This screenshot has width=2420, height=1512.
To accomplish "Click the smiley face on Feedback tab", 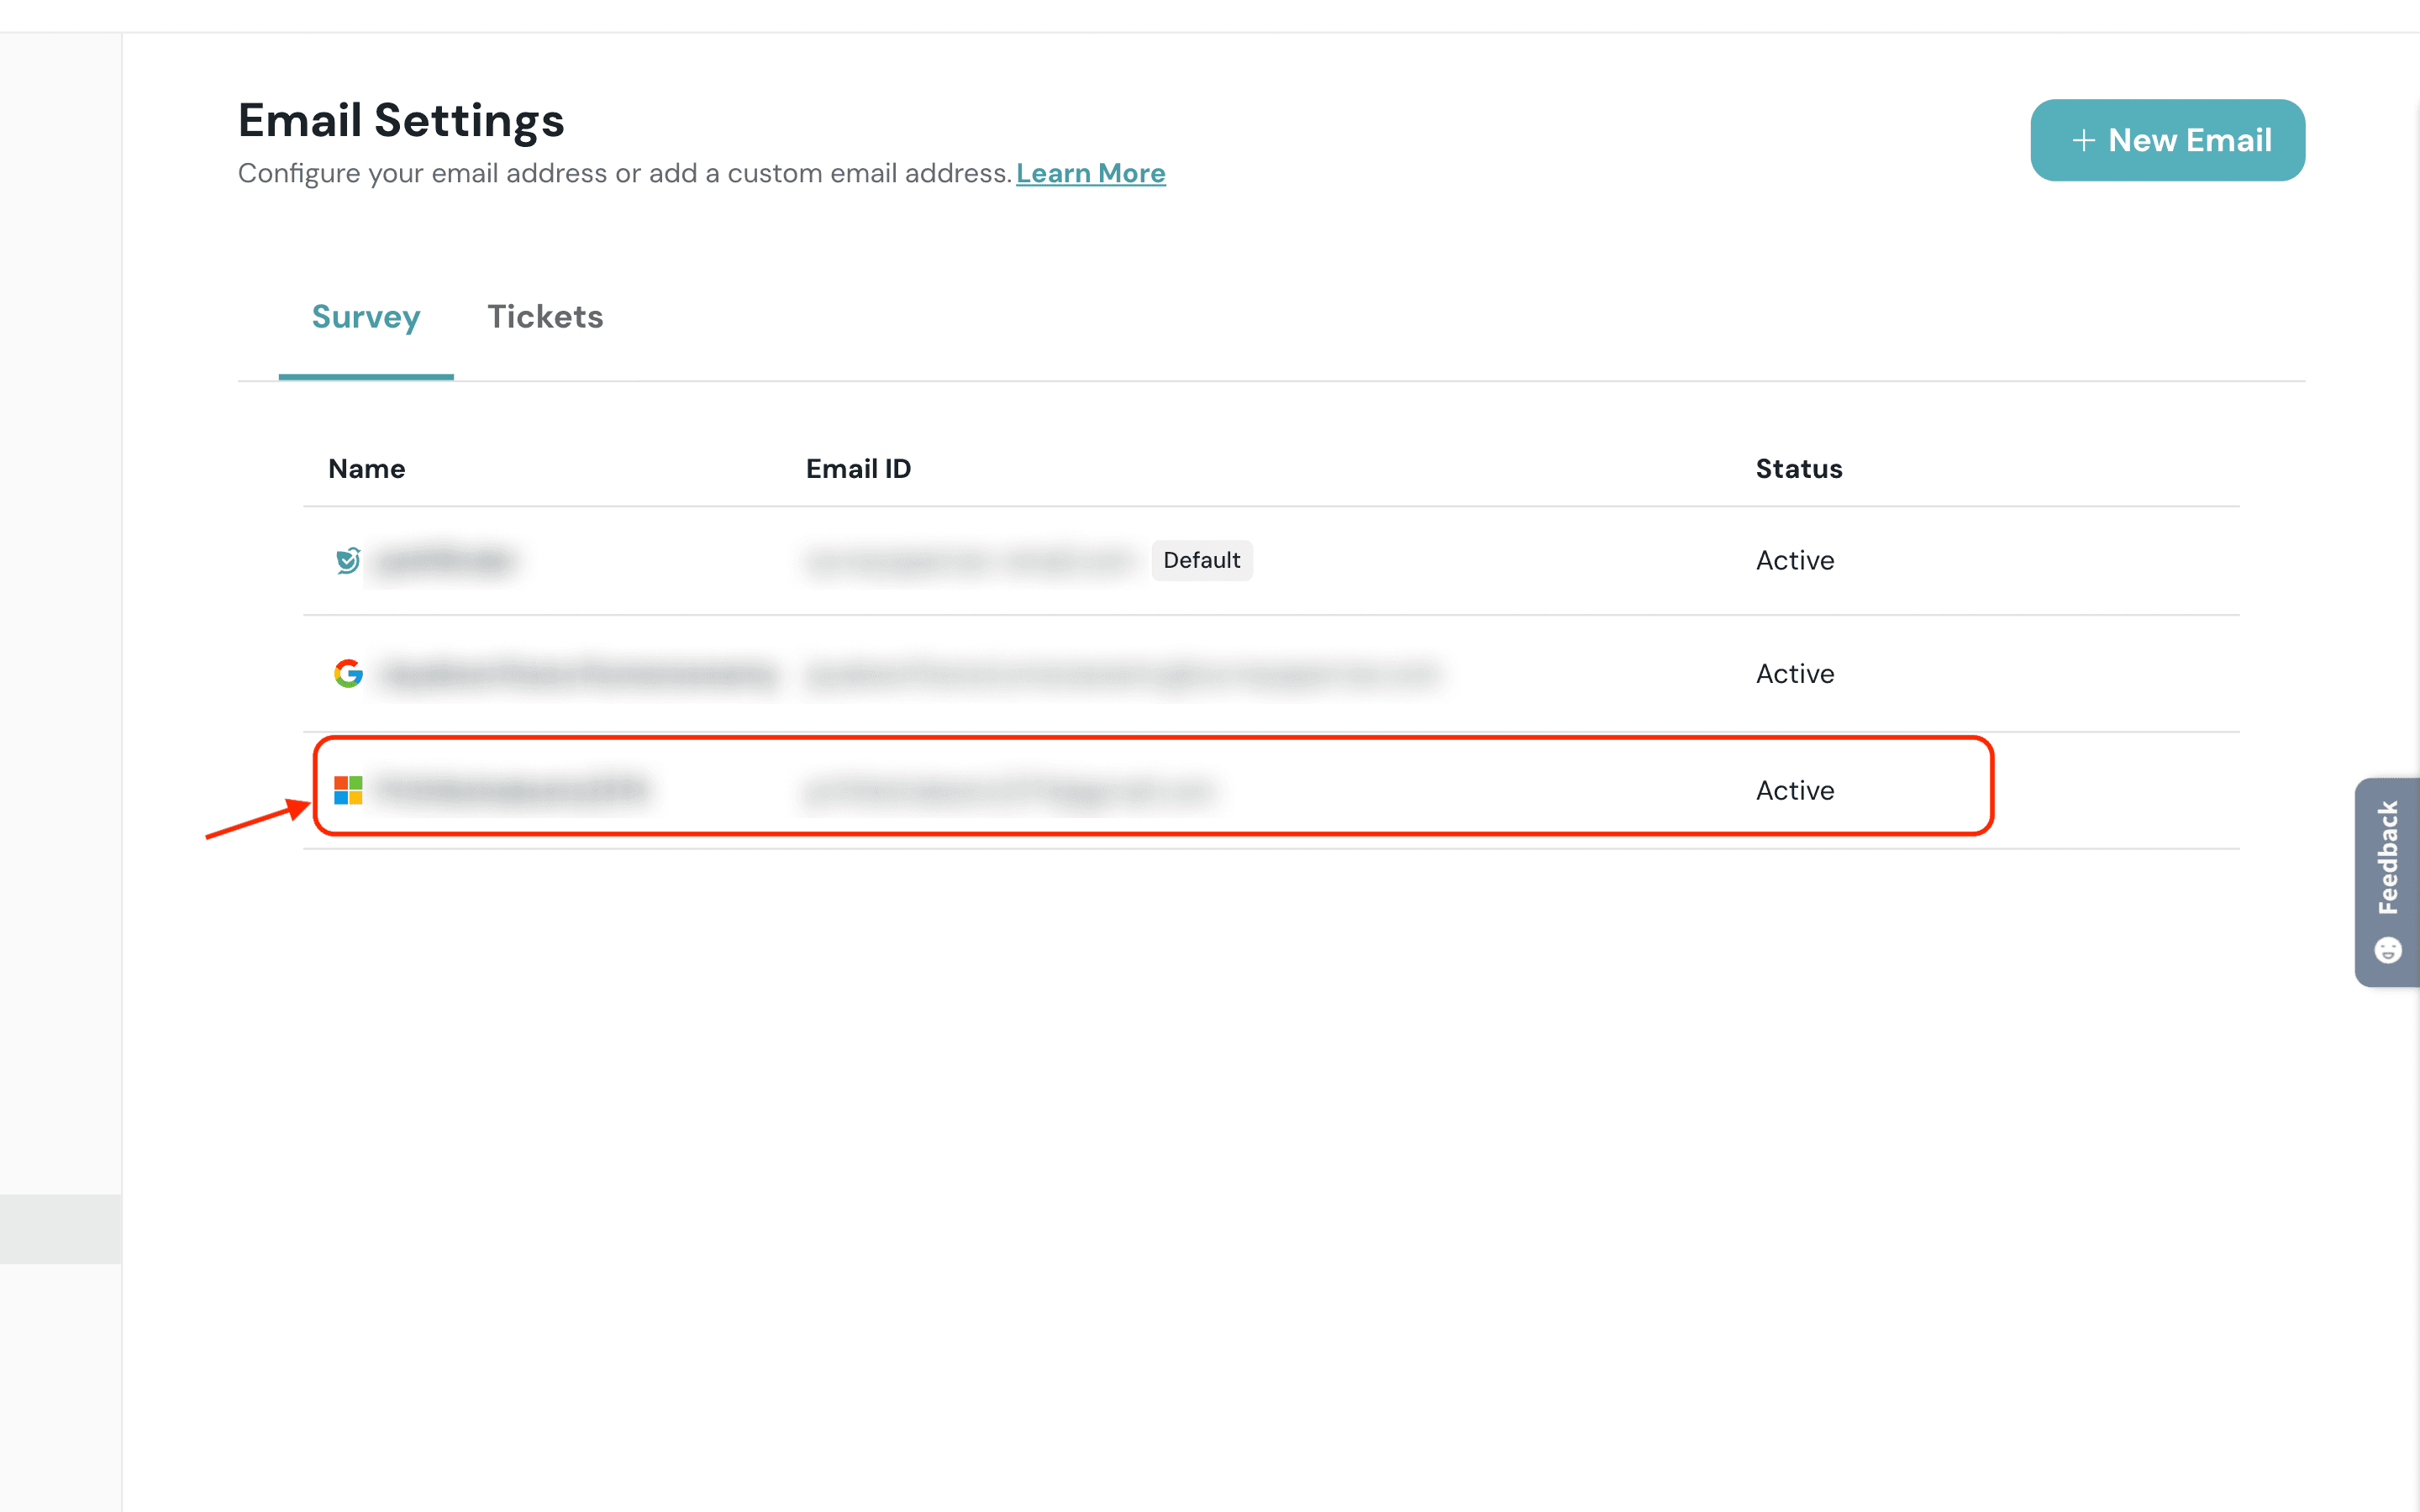I will pos(2388,949).
